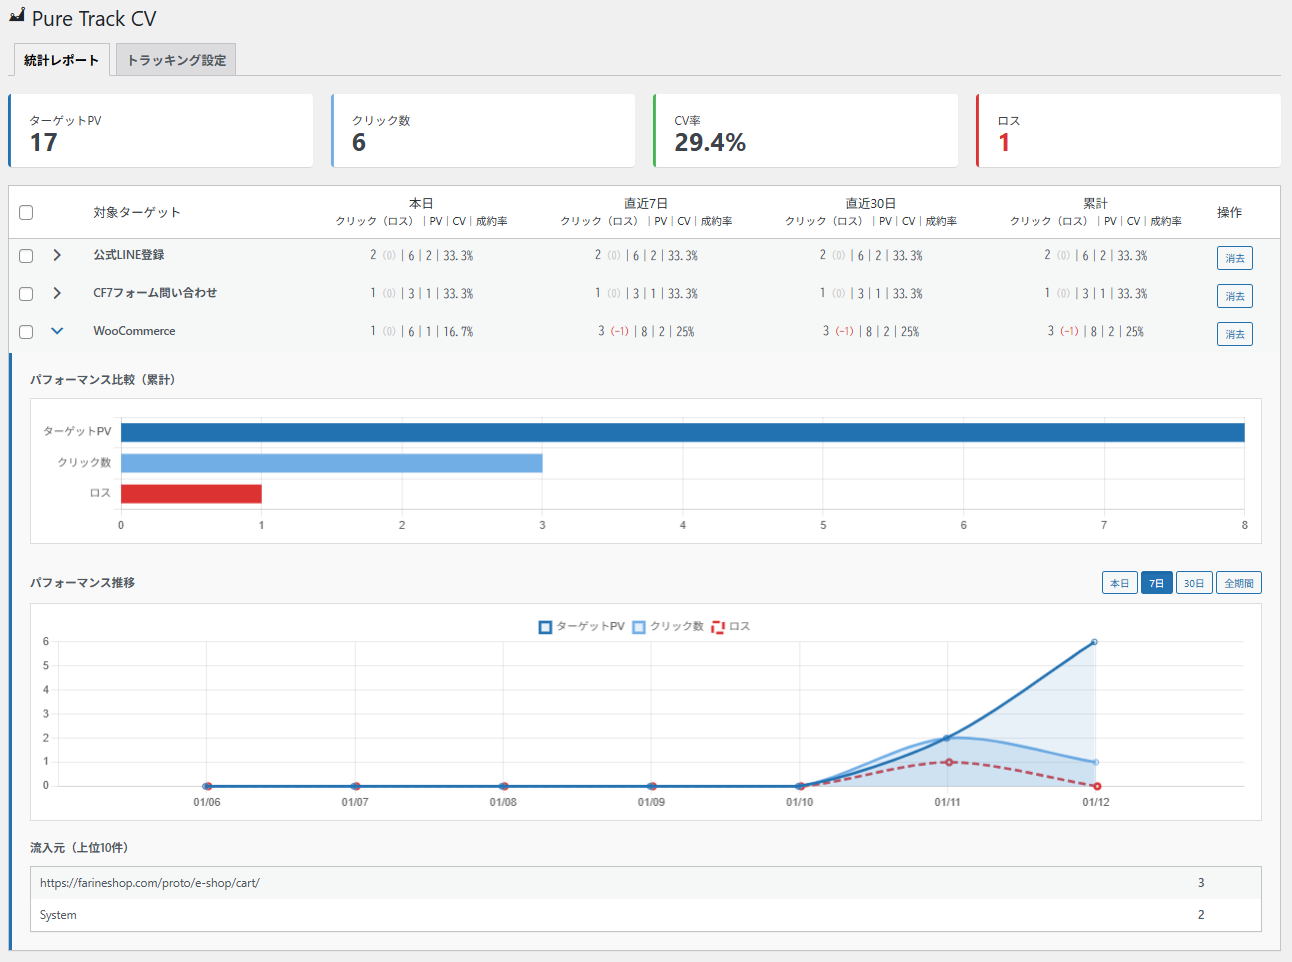The width and height of the screenshot is (1292, 962).
Task: Set chart period to 30日
Action: (1194, 583)
